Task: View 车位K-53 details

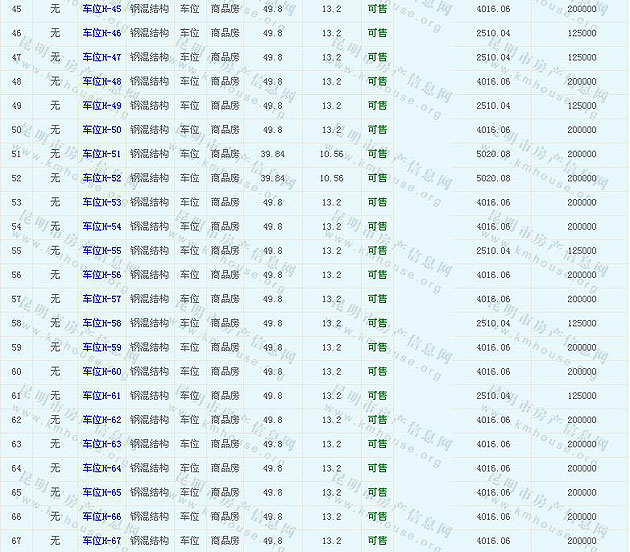Action: [x=101, y=203]
